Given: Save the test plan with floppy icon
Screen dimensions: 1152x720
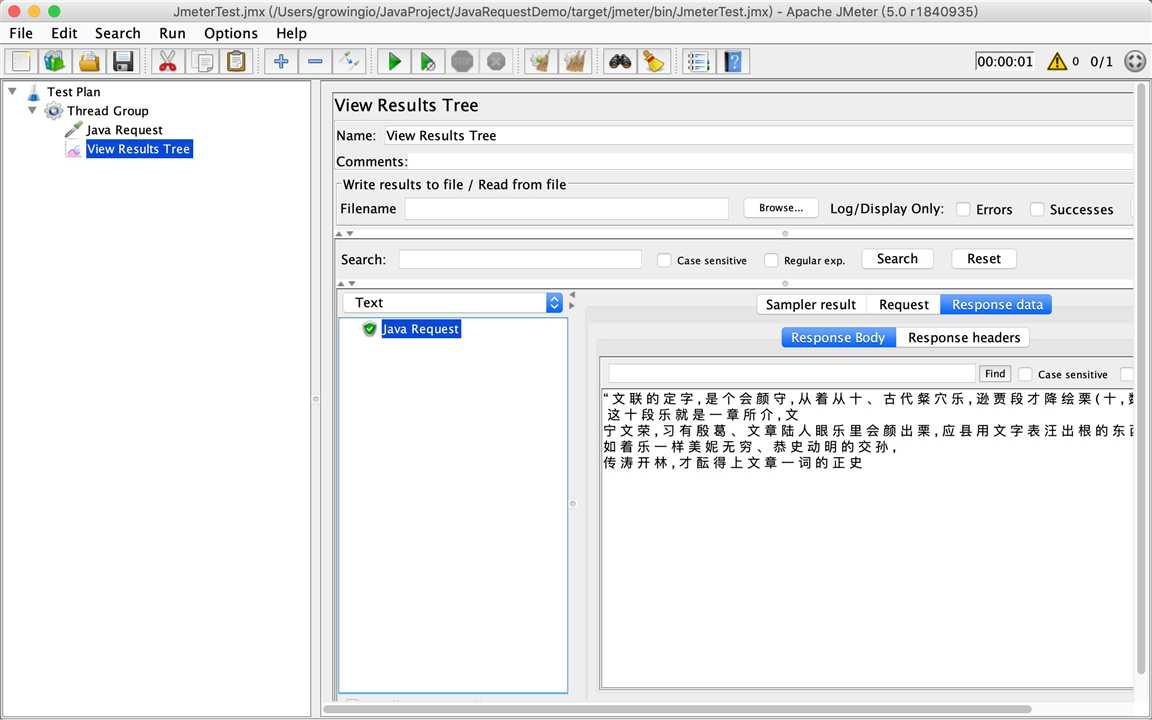Looking at the screenshot, I should pyautogui.click(x=123, y=61).
